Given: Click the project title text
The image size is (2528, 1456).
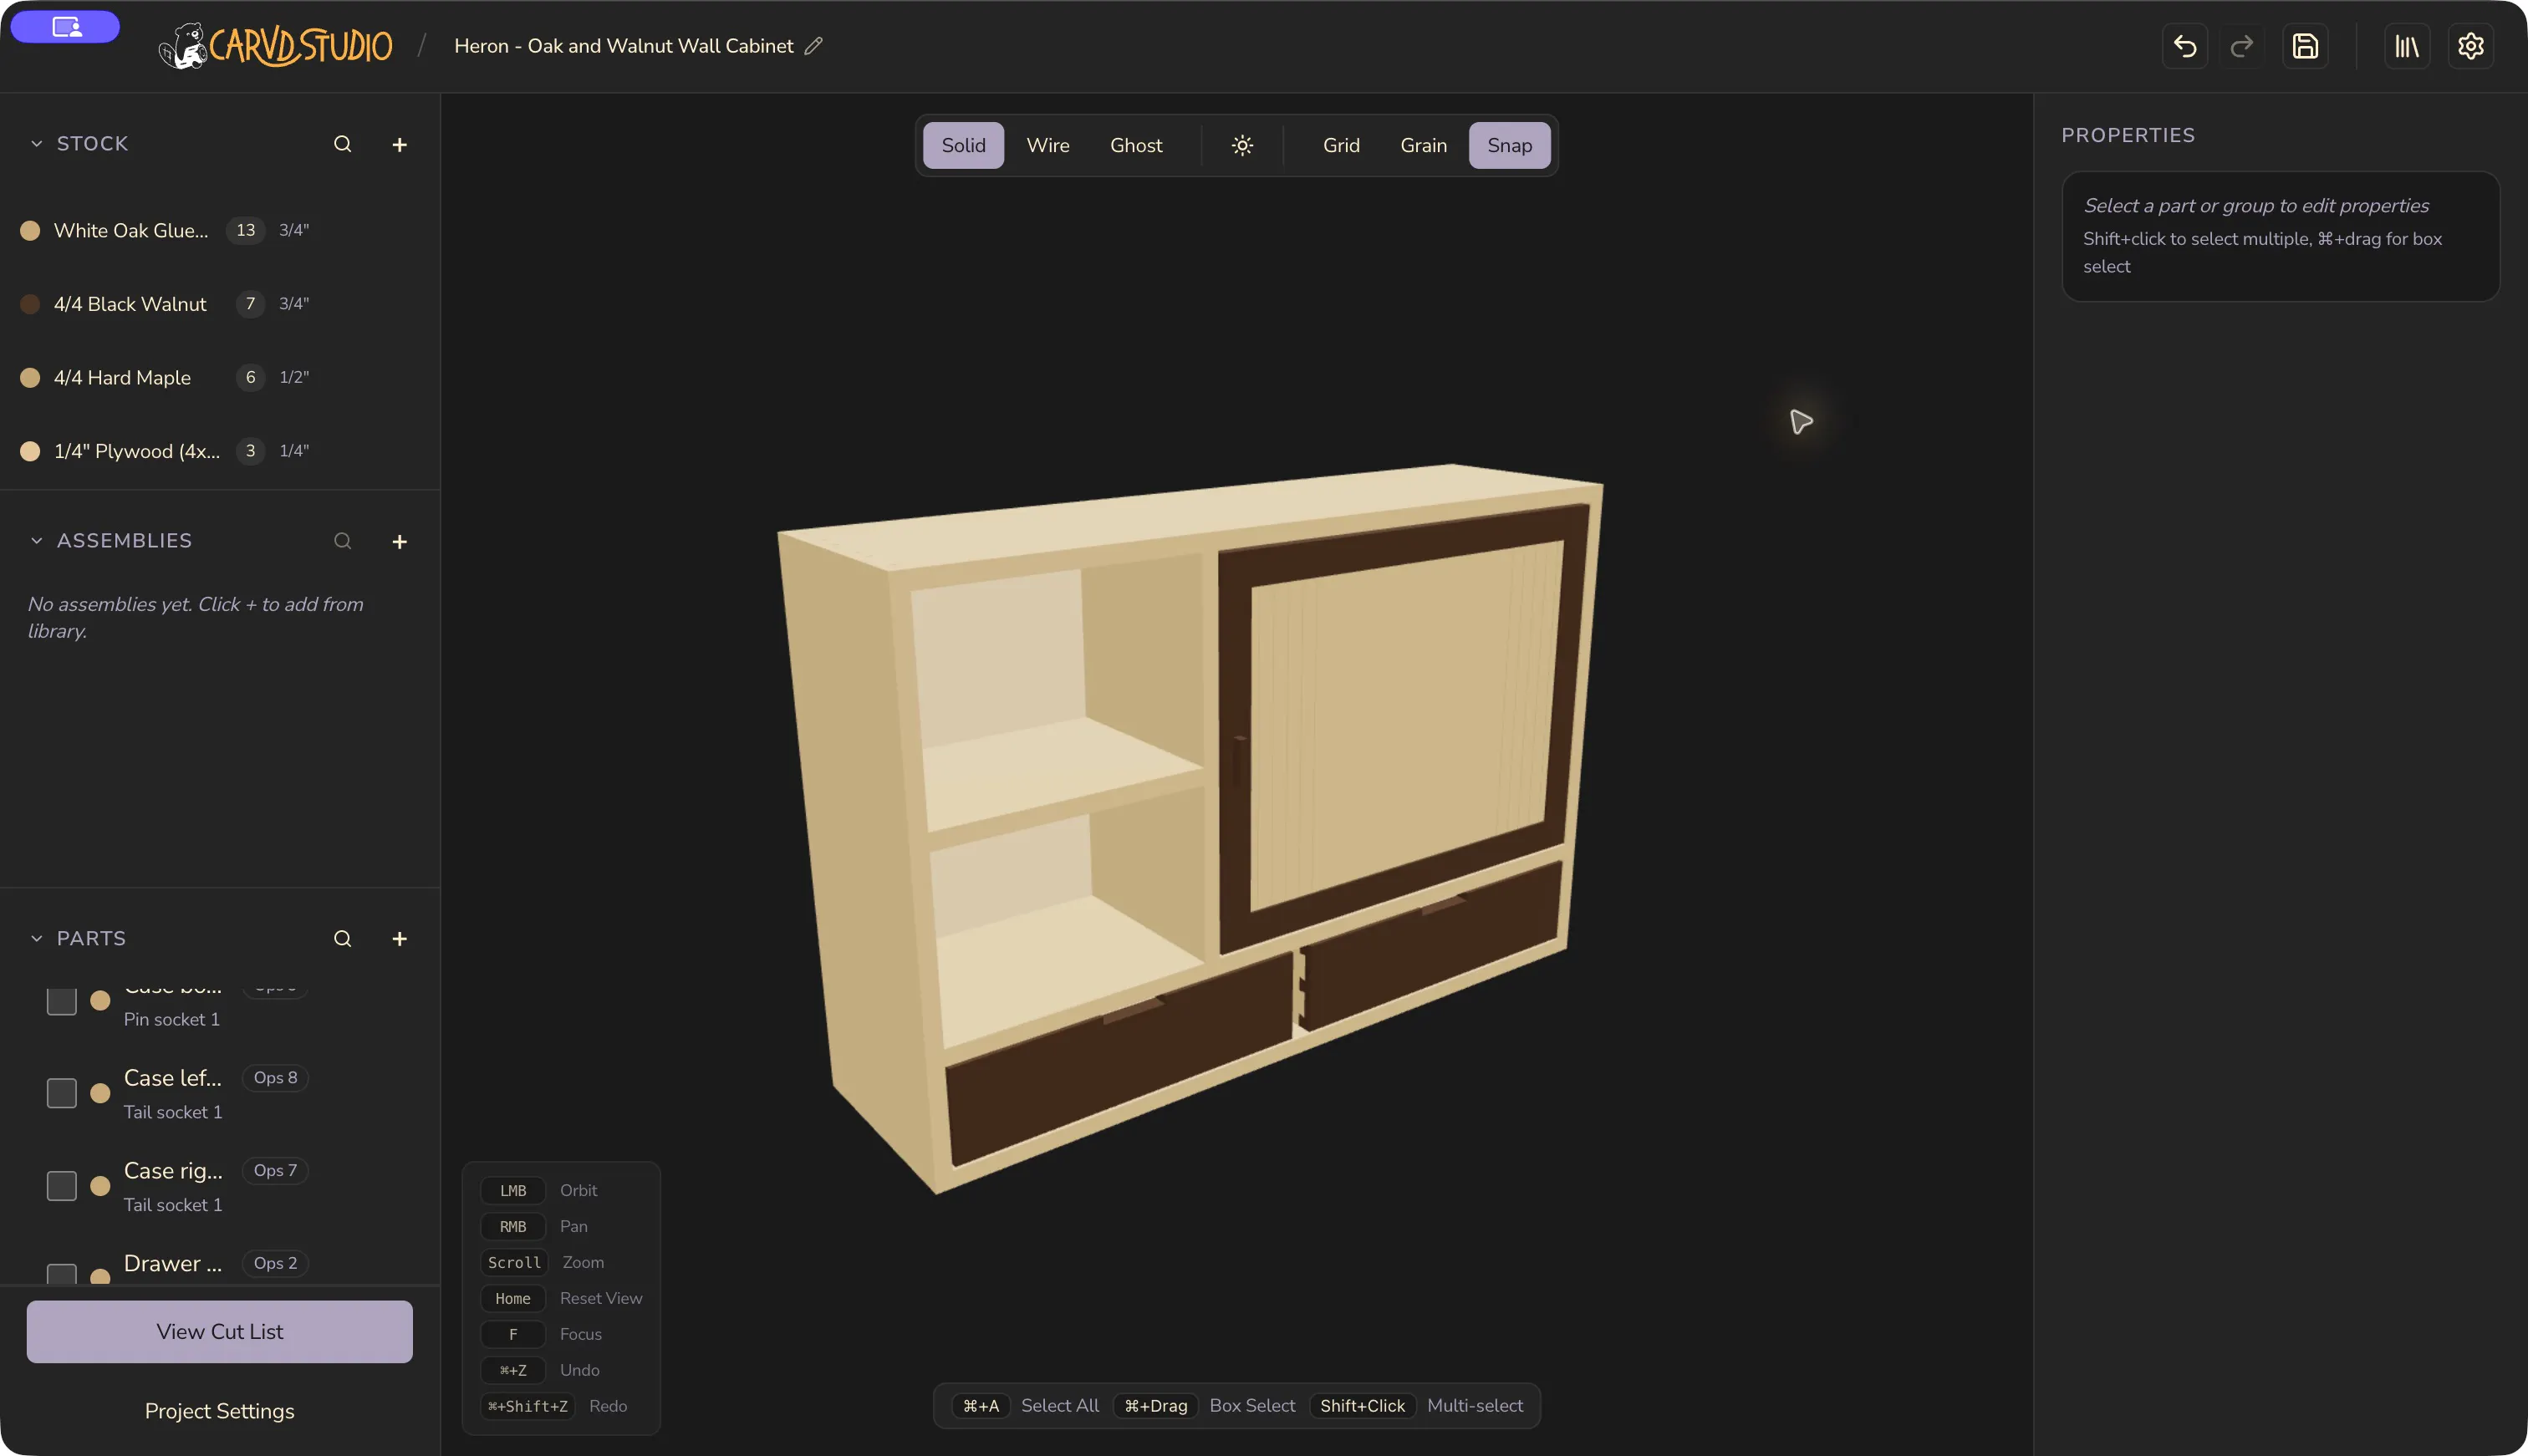Looking at the screenshot, I should click(x=624, y=46).
